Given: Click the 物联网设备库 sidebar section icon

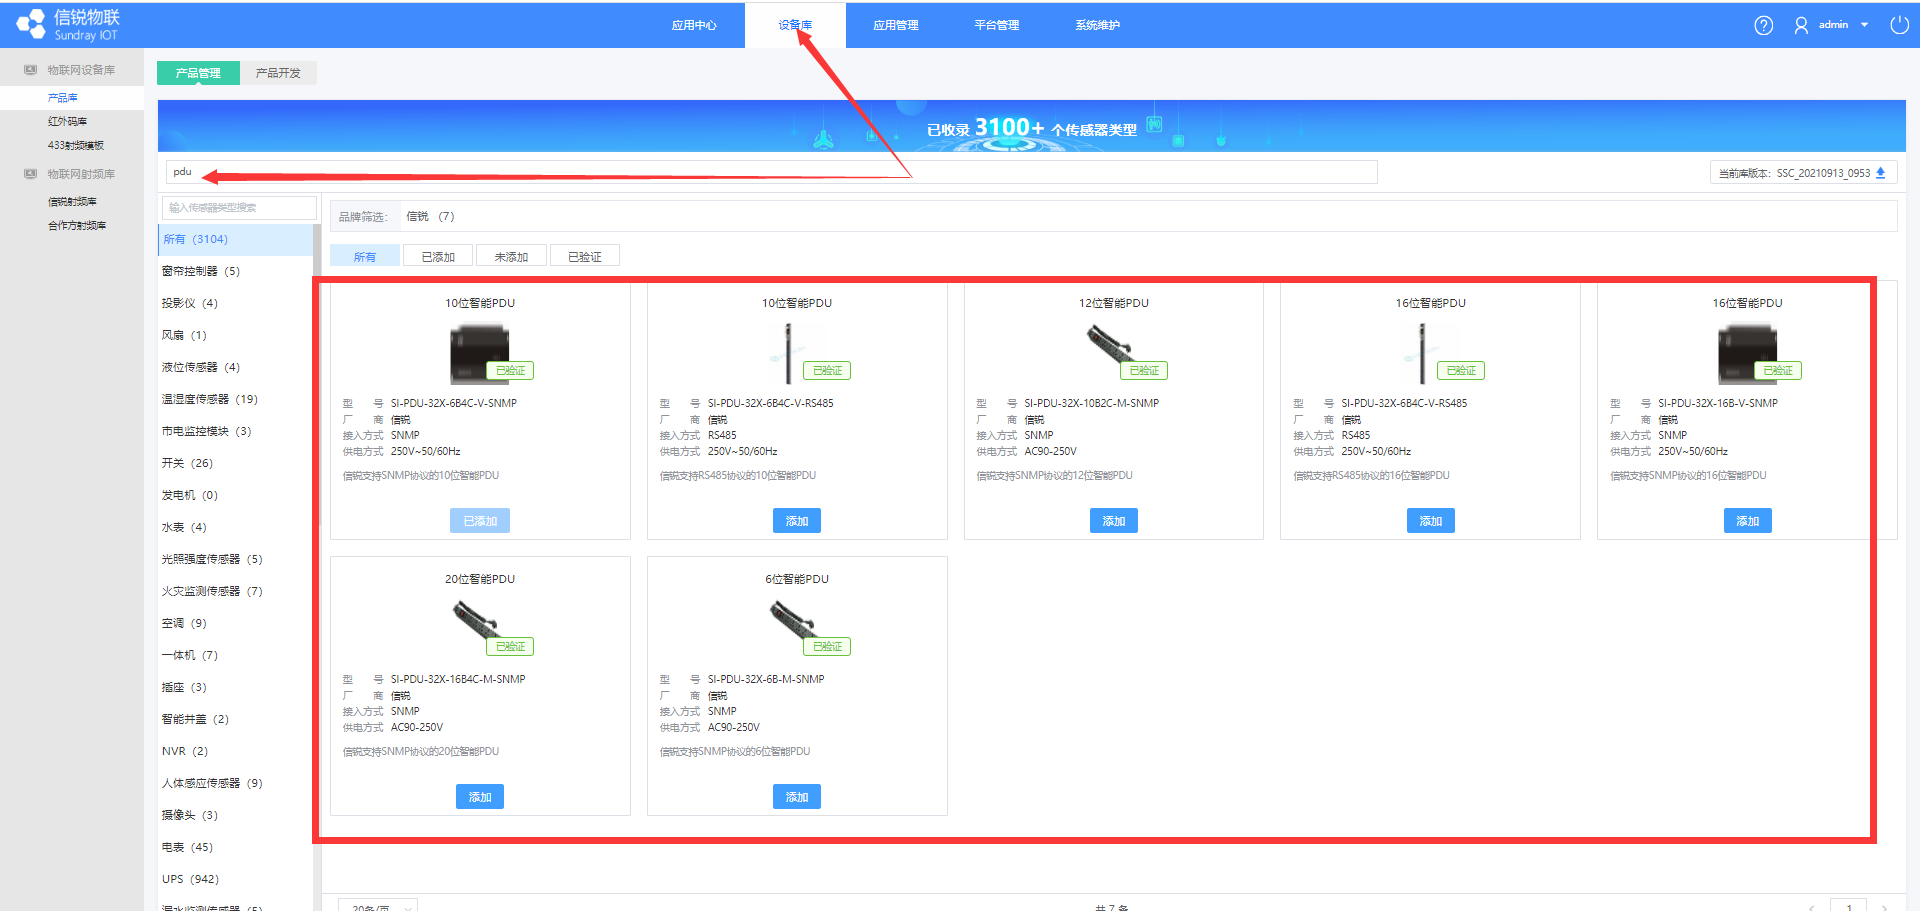Looking at the screenshot, I should [30, 70].
